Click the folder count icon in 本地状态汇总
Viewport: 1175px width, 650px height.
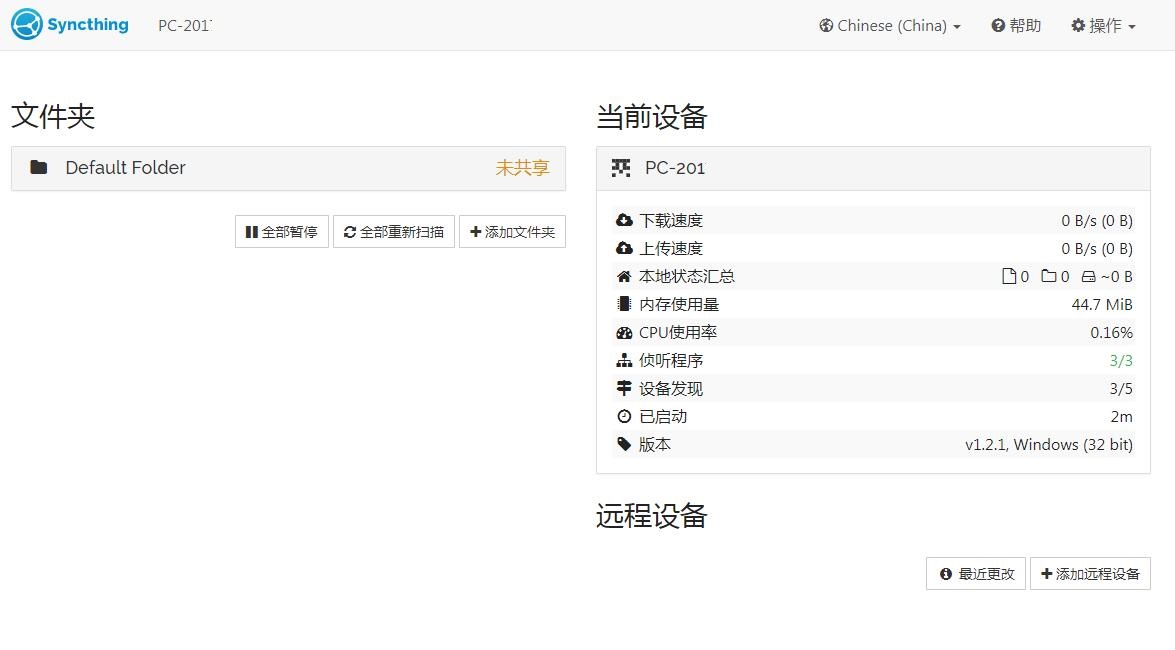(1048, 276)
